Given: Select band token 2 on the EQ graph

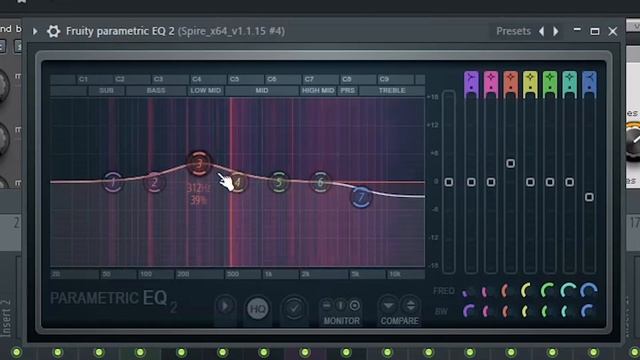Looking at the screenshot, I should click(154, 182).
